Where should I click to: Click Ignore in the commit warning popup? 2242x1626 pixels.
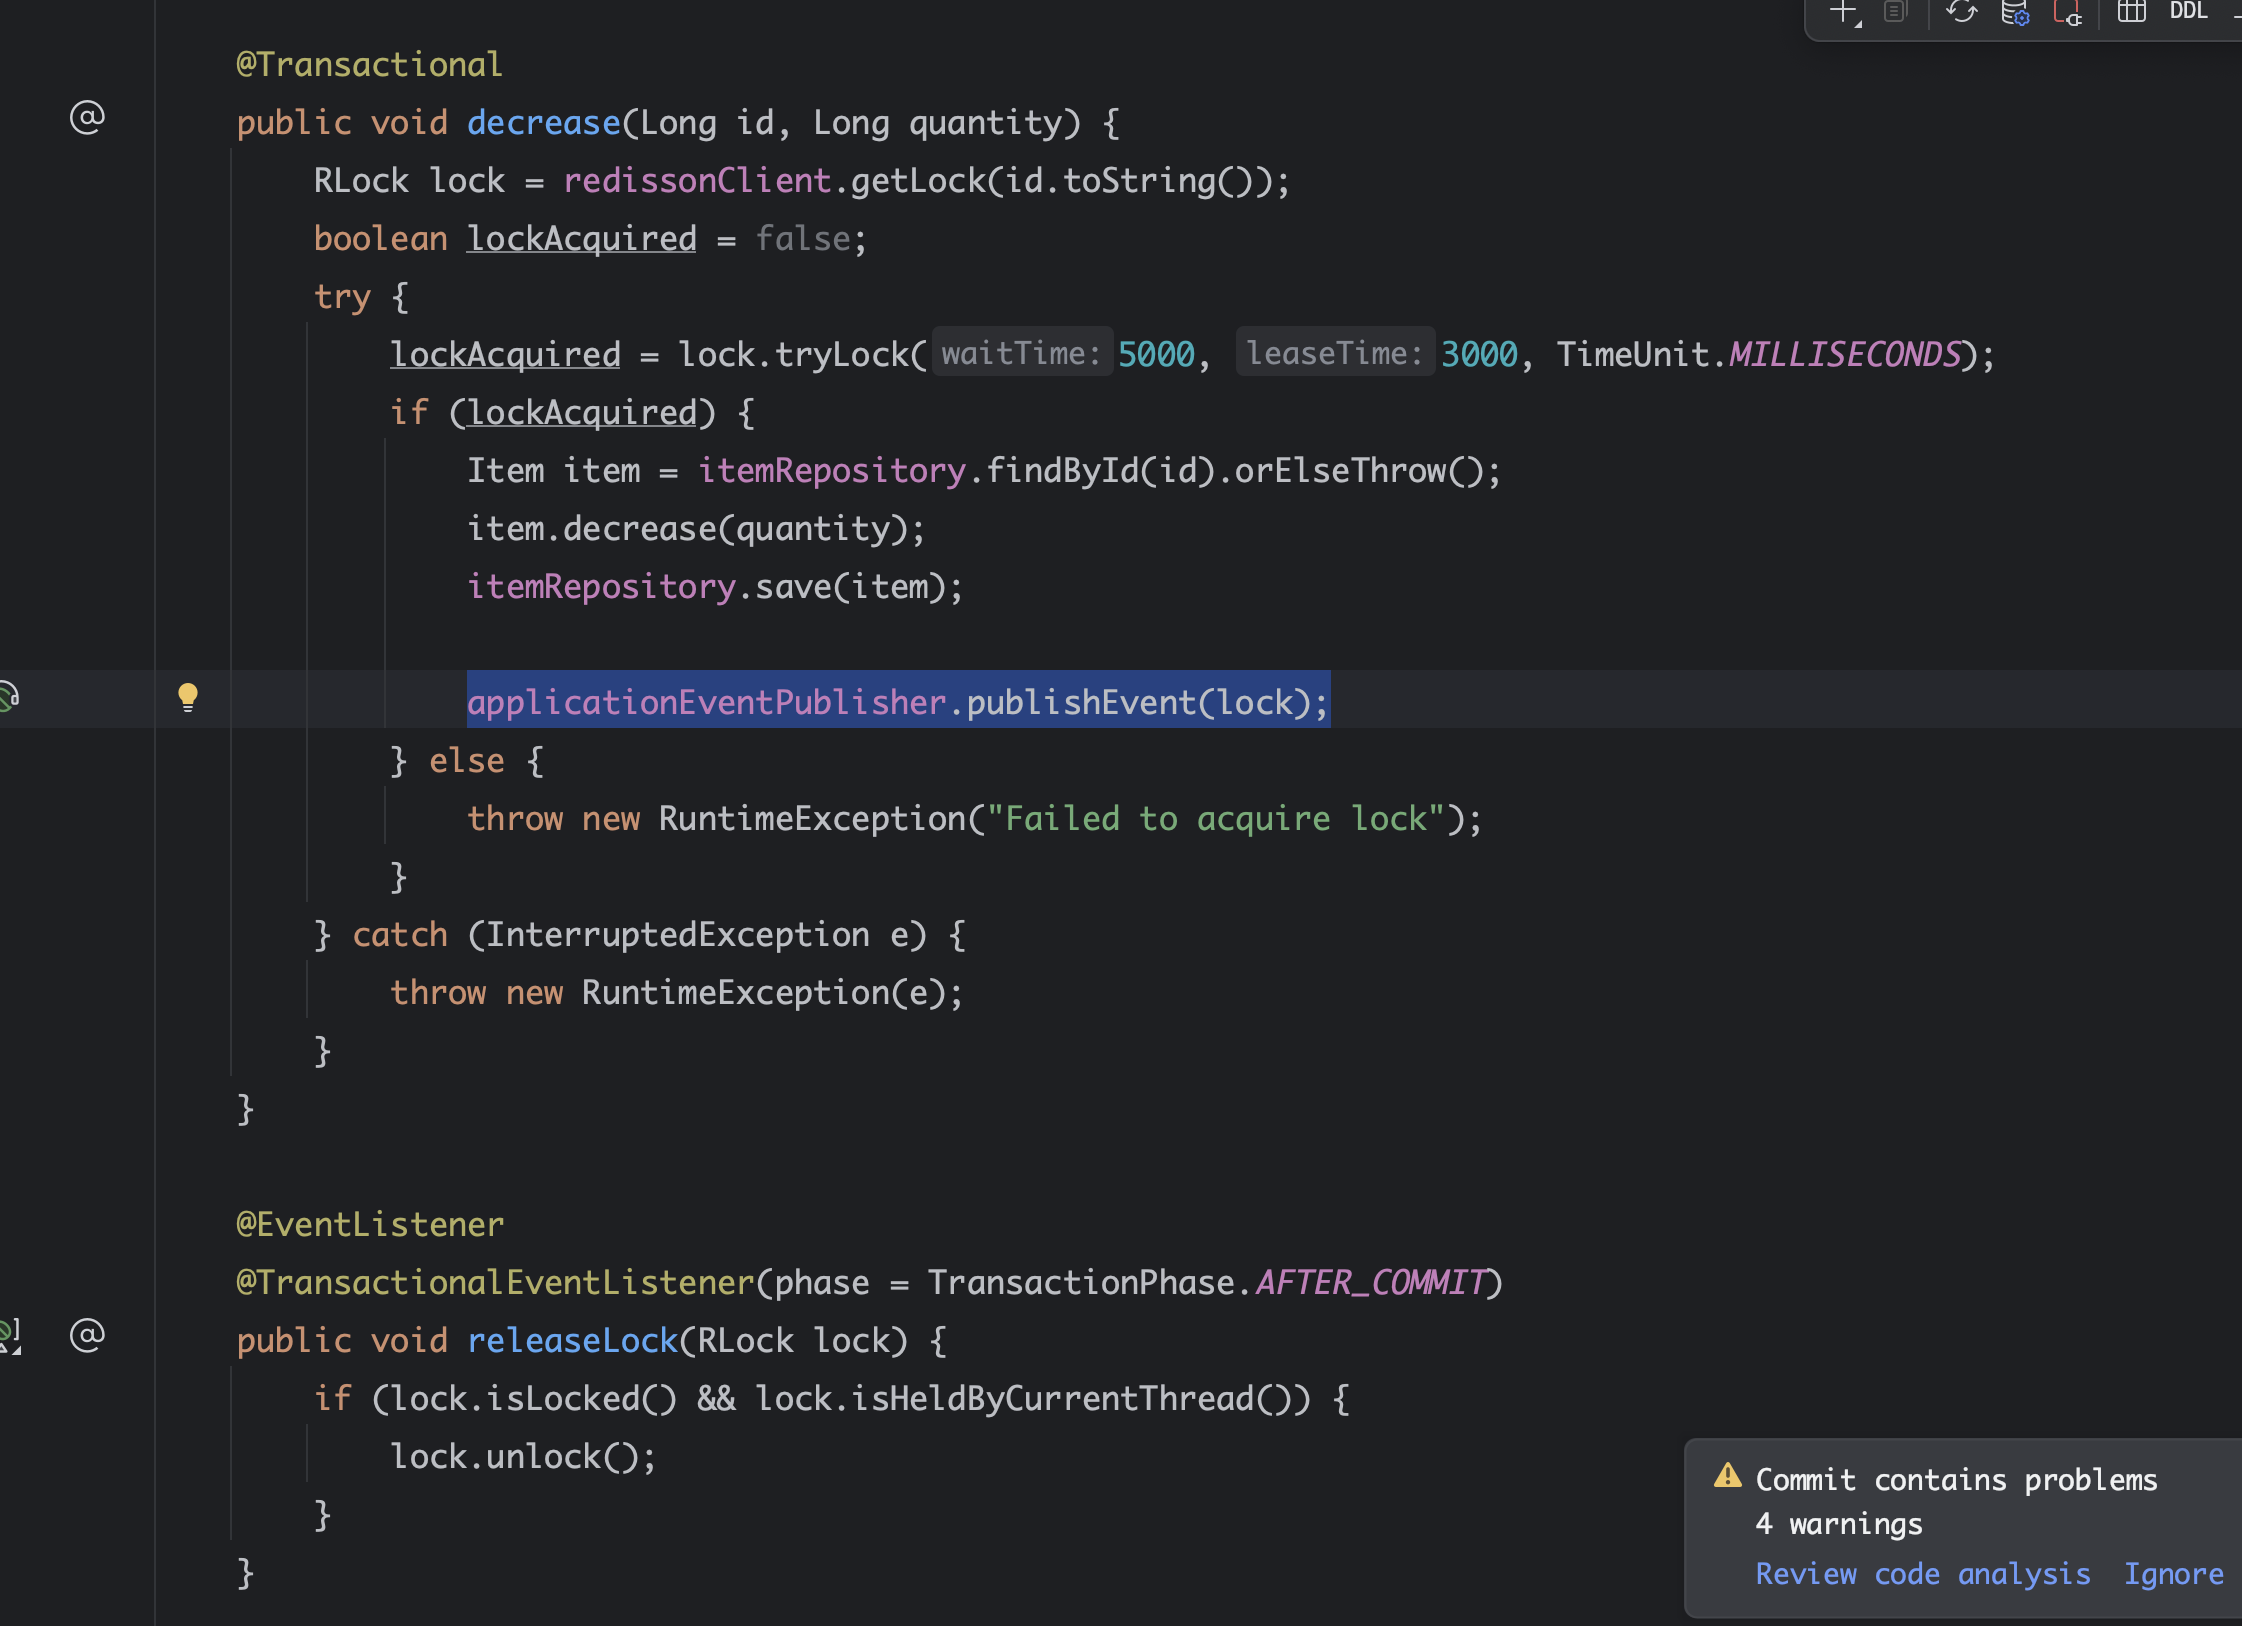(2173, 1574)
